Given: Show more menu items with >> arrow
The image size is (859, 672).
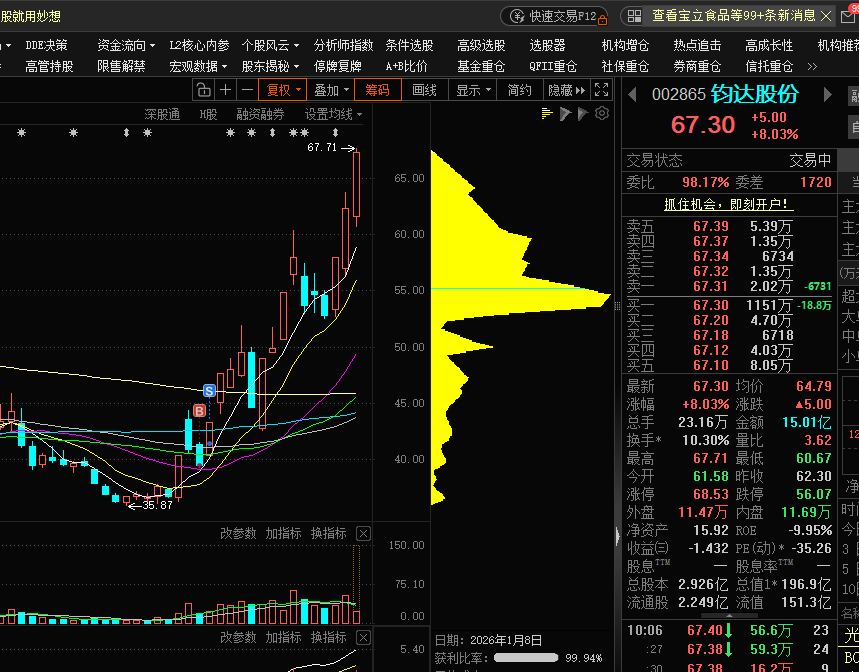Looking at the screenshot, I should (x=812, y=66).
